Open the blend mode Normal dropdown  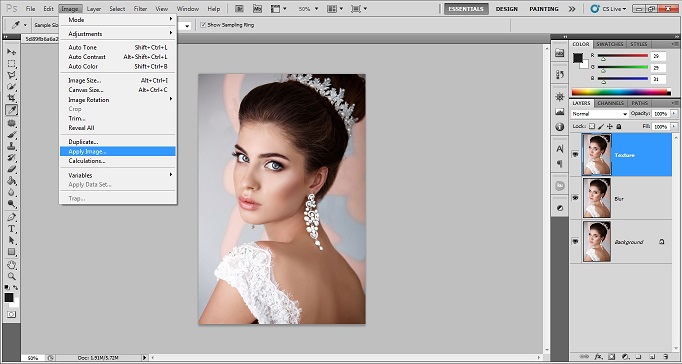click(599, 114)
